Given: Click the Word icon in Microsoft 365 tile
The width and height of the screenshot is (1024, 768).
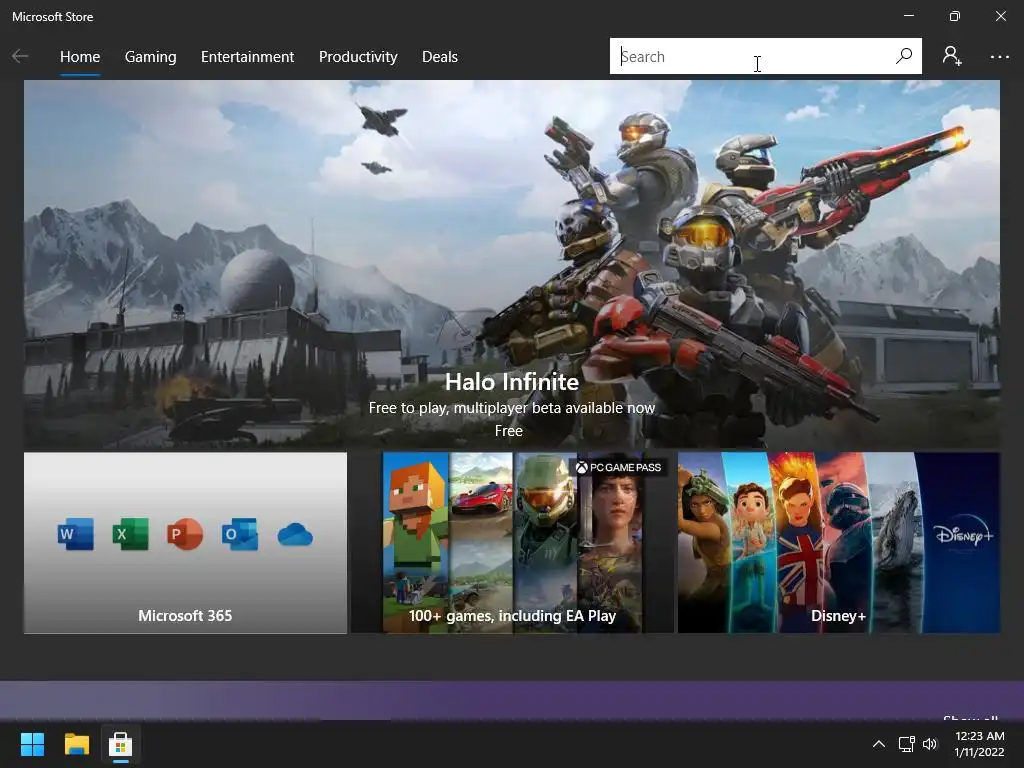Looking at the screenshot, I should [x=76, y=534].
